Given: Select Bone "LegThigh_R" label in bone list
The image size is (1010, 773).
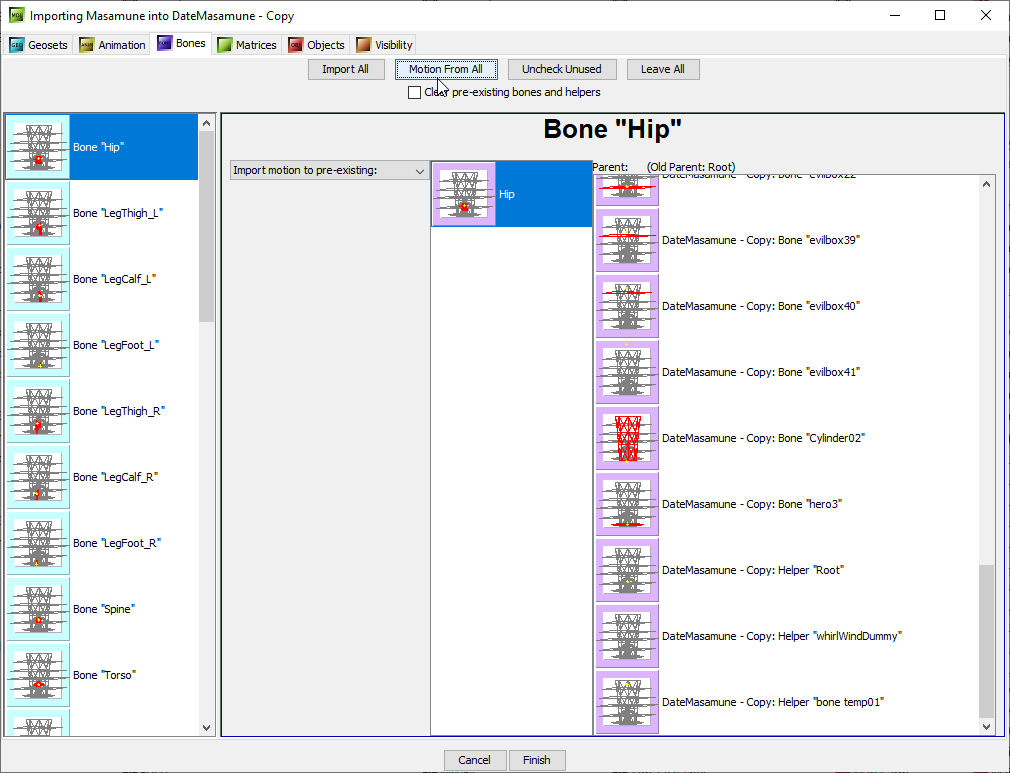Looking at the screenshot, I should point(119,411).
